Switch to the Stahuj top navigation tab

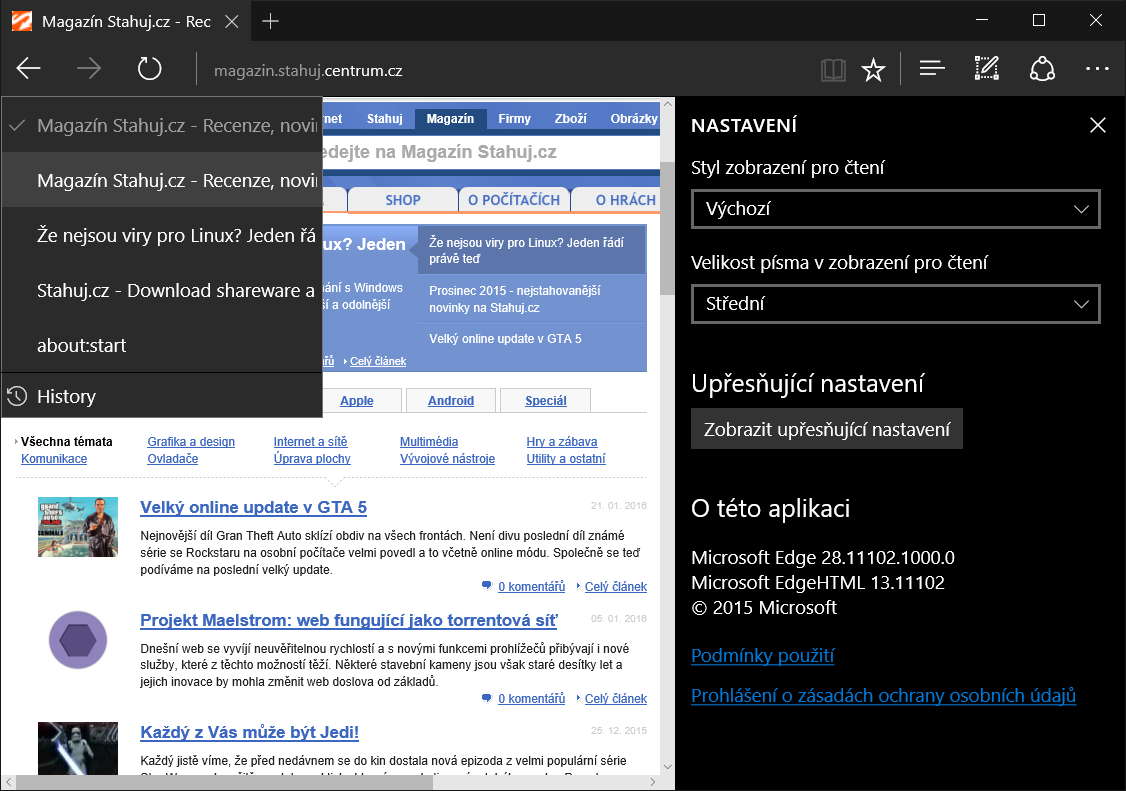click(x=385, y=119)
